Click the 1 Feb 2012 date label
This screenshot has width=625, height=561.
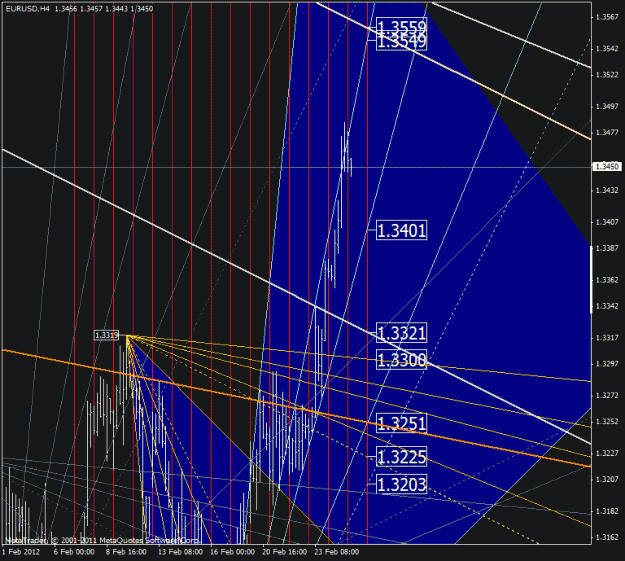pos(21,552)
